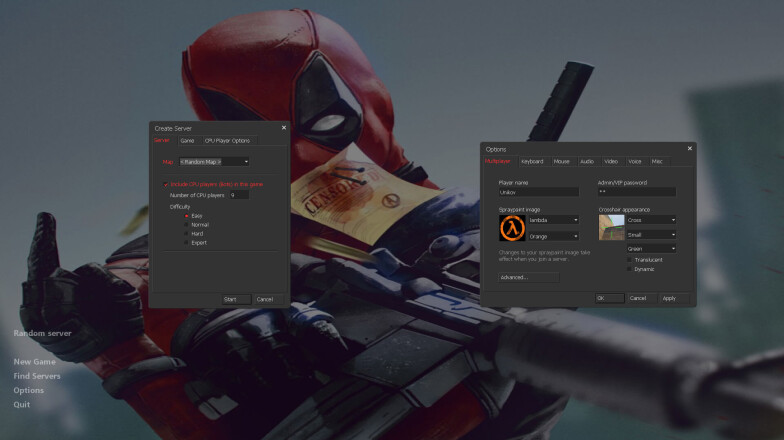This screenshot has height=440, width=784.
Task: Click the Admin/VIP password field
Action: coord(636,192)
